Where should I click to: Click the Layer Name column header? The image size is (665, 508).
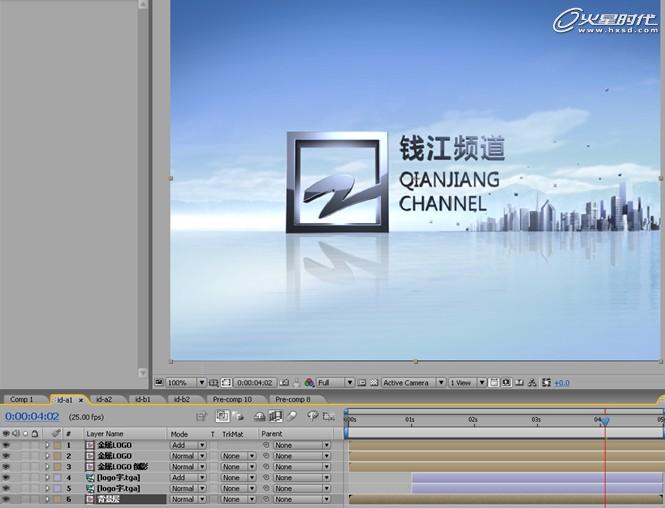pos(105,433)
